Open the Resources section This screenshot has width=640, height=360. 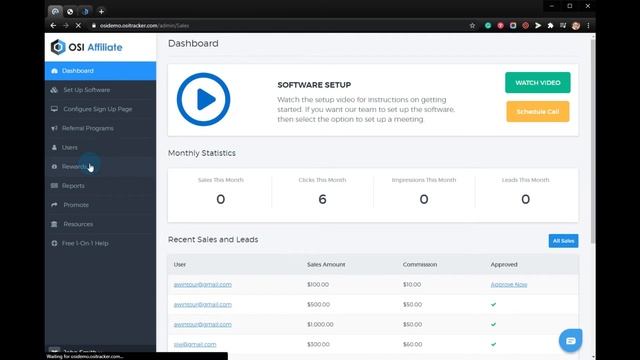pyautogui.click(x=100, y=224)
